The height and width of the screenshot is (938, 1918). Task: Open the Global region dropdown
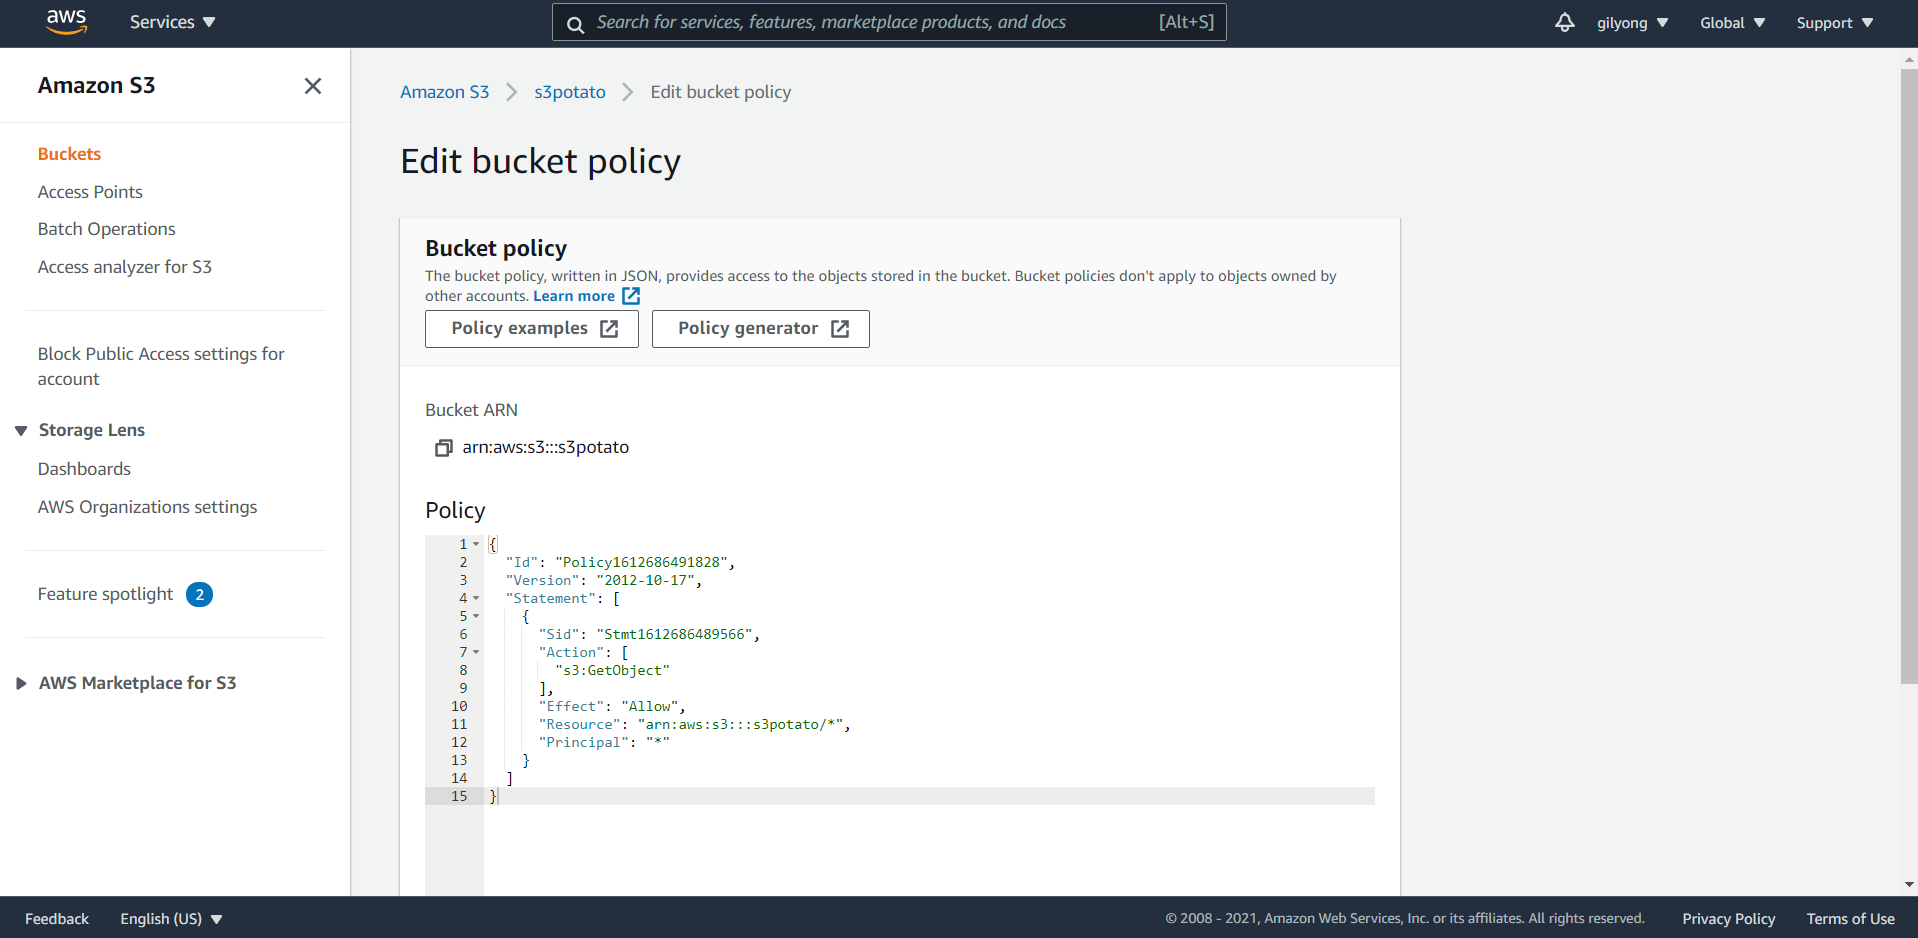click(1732, 23)
